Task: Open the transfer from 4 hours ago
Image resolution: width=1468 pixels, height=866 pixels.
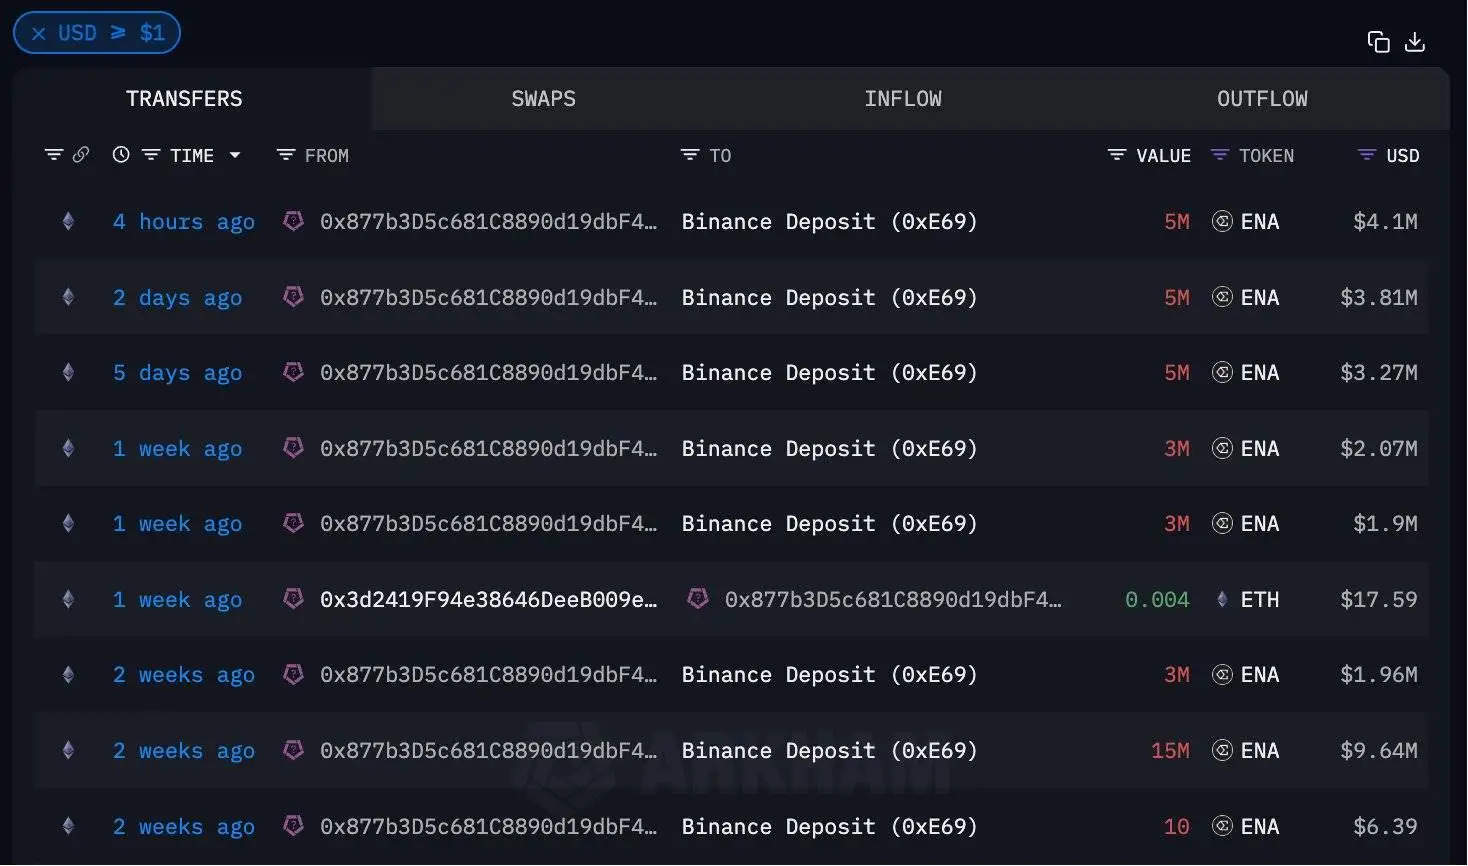Action: click(x=184, y=221)
